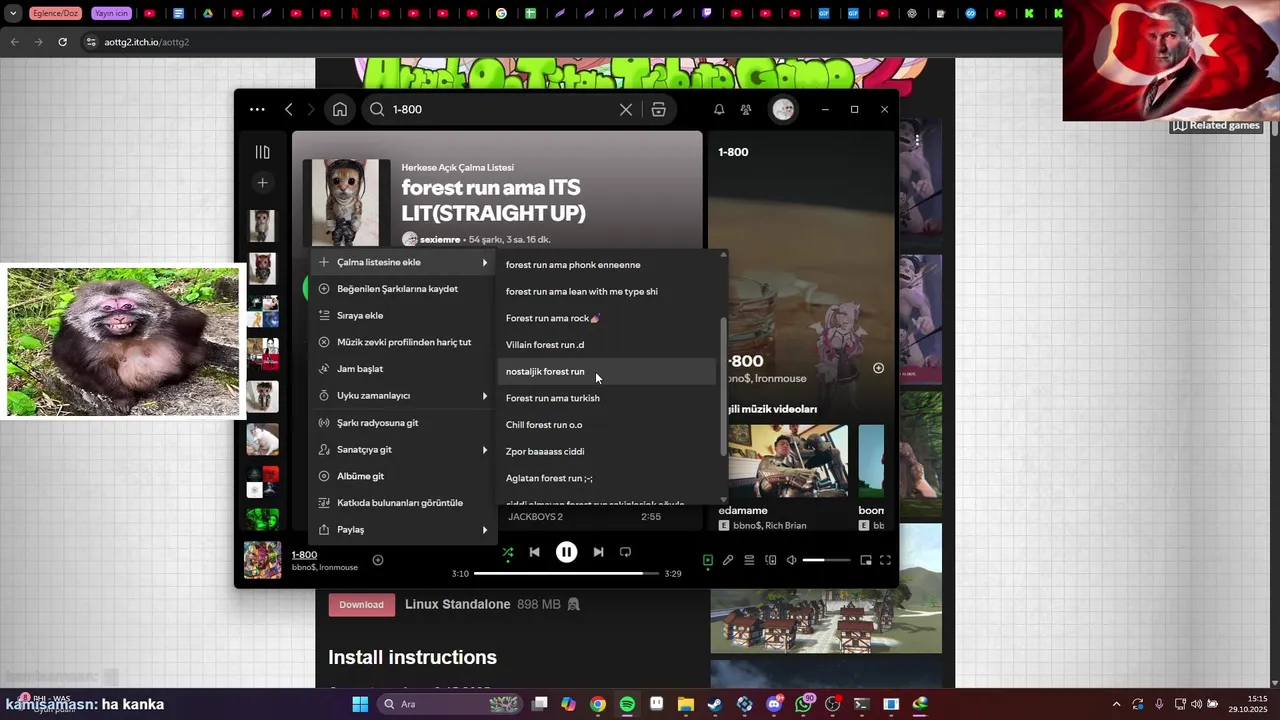Select Aglatan forest run playlist
The height and width of the screenshot is (720, 1280).
[x=607, y=478]
